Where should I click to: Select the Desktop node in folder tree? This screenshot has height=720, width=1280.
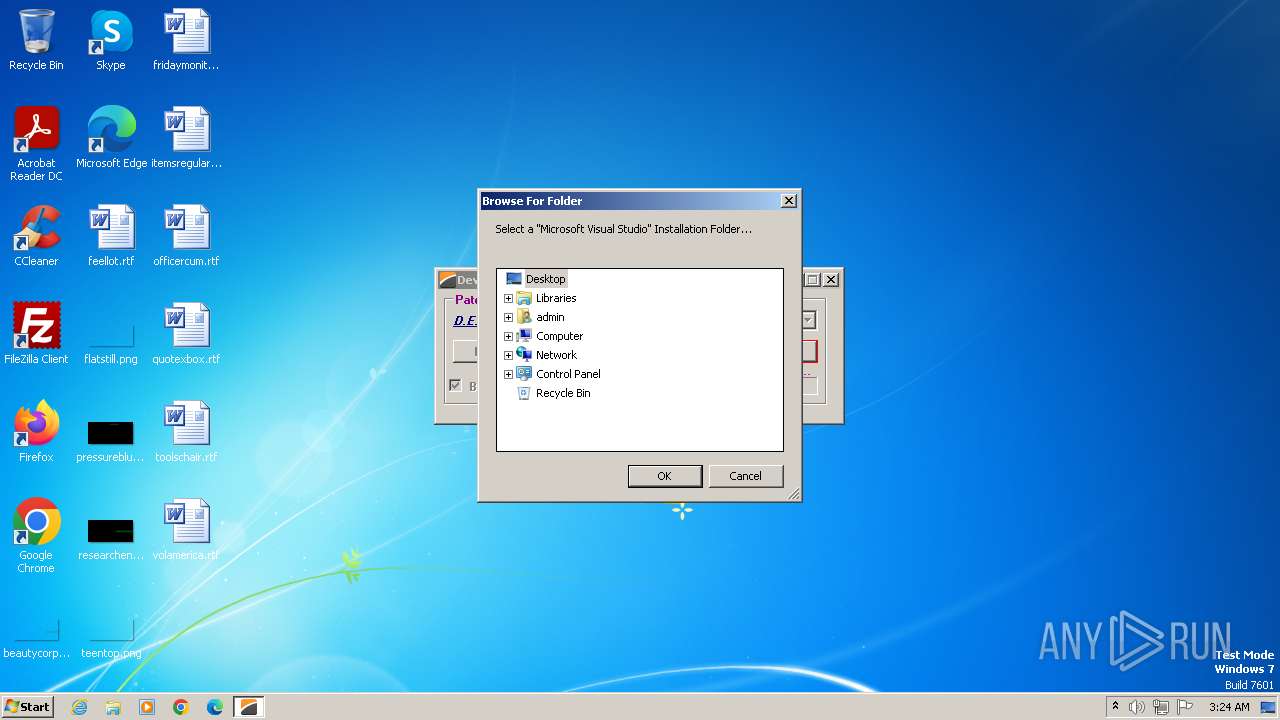(545, 279)
